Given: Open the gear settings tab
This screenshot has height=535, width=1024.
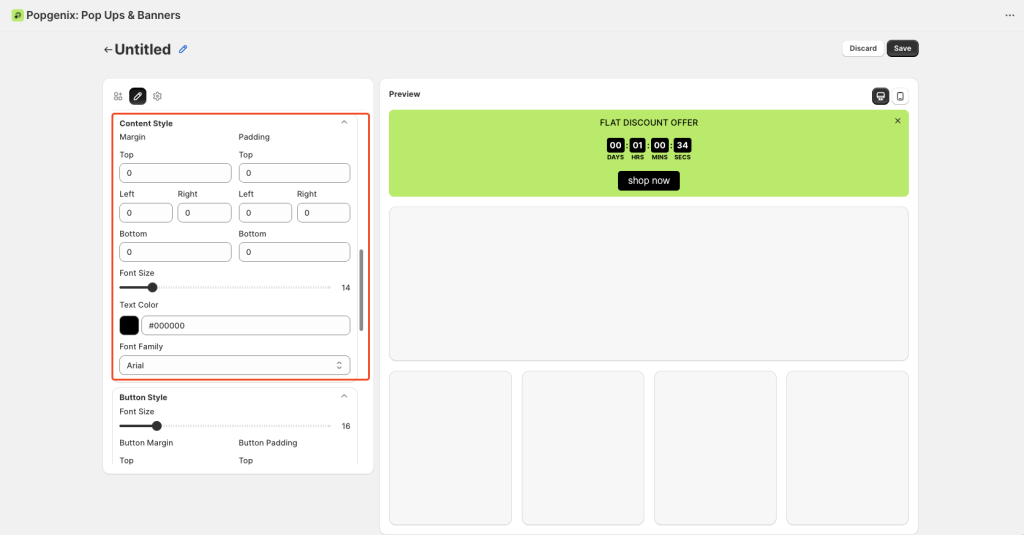Looking at the screenshot, I should [x=157, y=96].
